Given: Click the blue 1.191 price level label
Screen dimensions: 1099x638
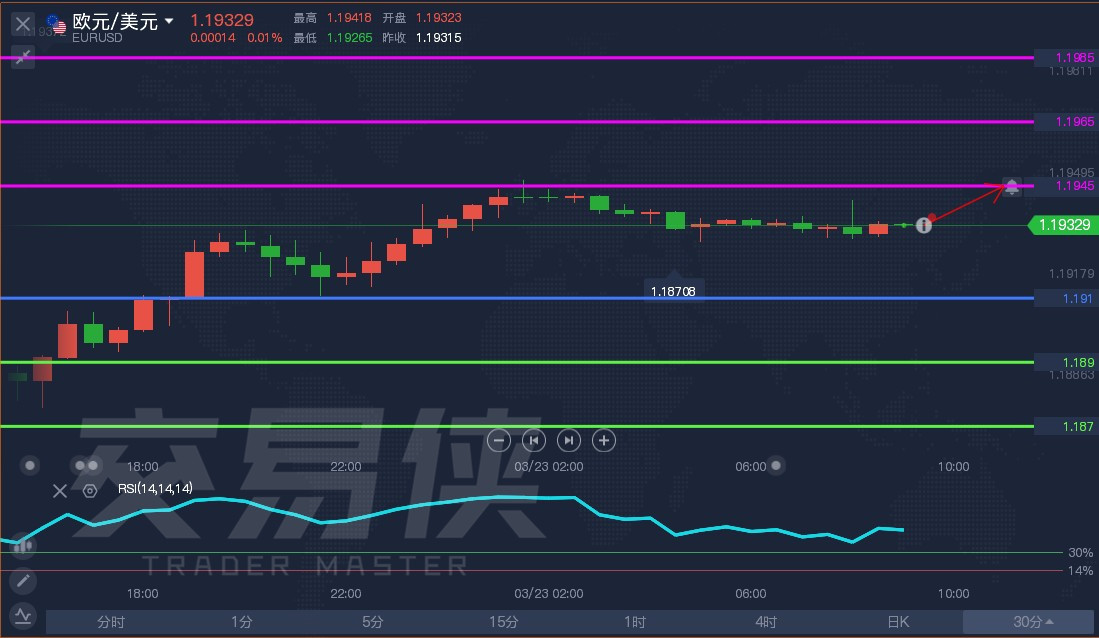Looking at the screenshot, I should (1077, 299).
